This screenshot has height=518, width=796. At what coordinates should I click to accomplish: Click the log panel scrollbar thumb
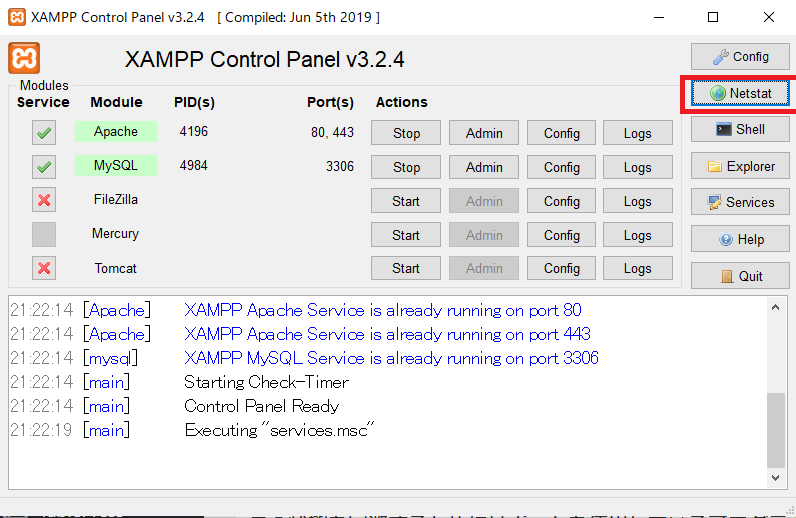coord(775,428)
